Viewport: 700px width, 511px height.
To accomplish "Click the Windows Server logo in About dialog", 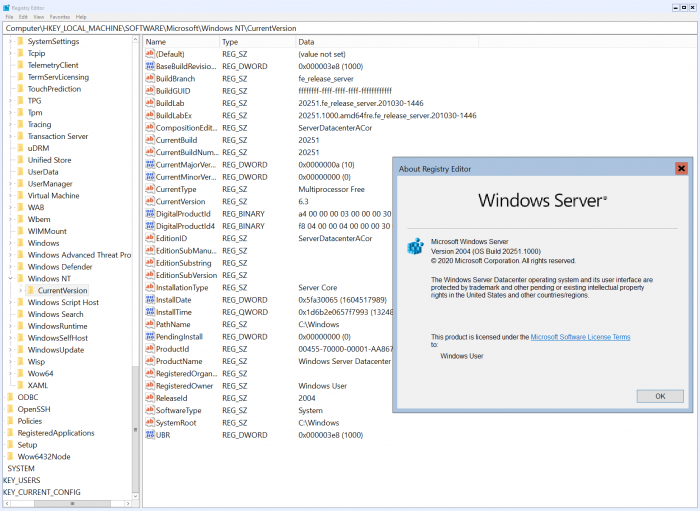I will 542,200.
